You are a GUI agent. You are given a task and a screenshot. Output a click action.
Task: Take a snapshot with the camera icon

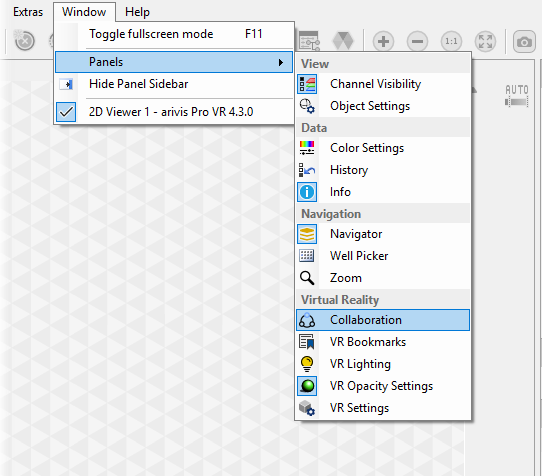tap(524, 42)
